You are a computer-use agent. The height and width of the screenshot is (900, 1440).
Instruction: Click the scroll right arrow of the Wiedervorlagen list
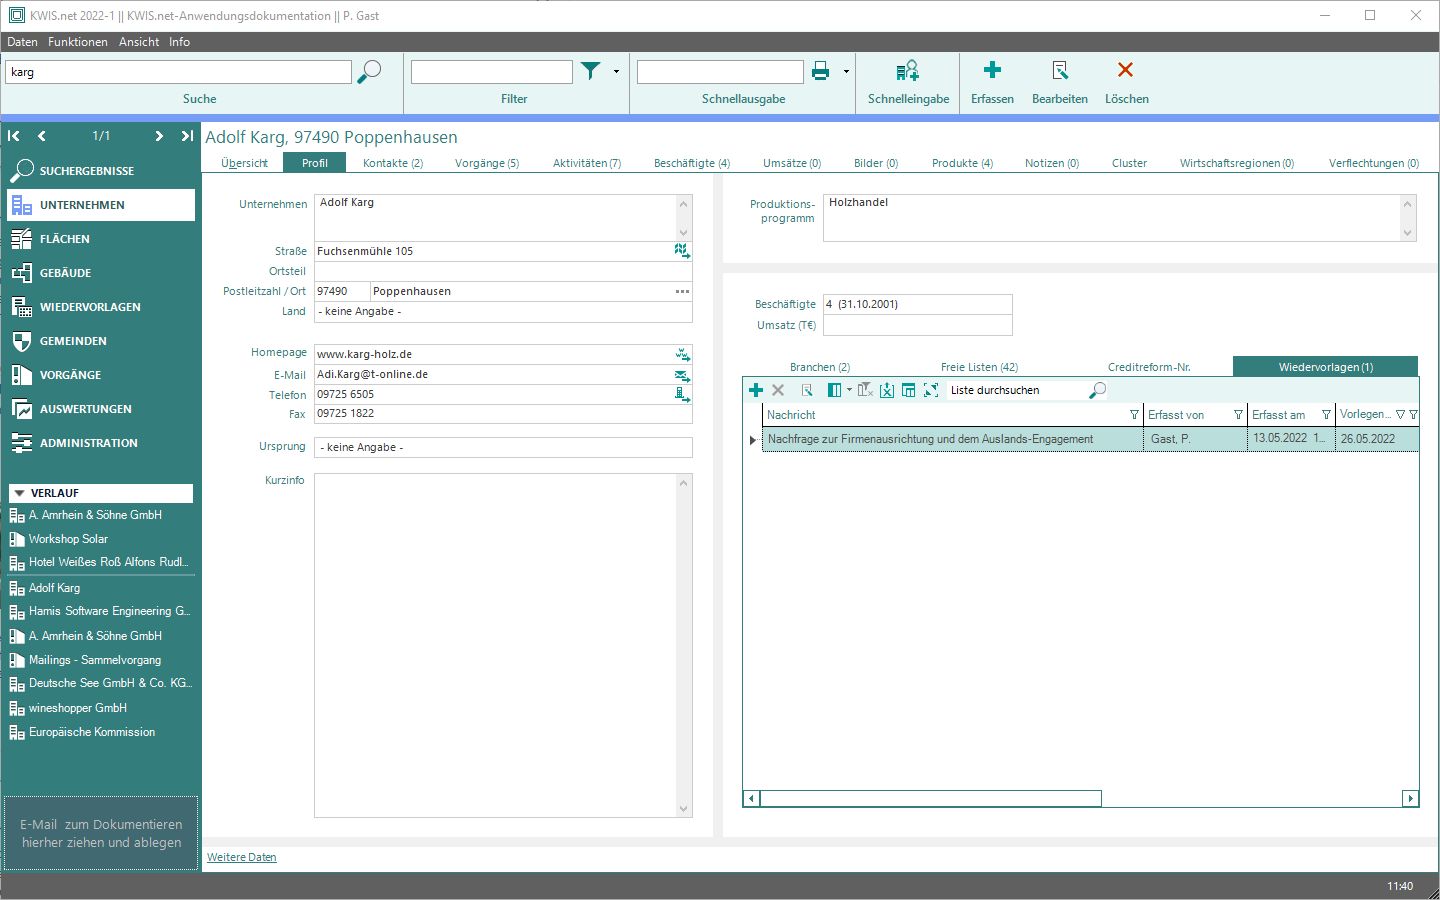1410,798
